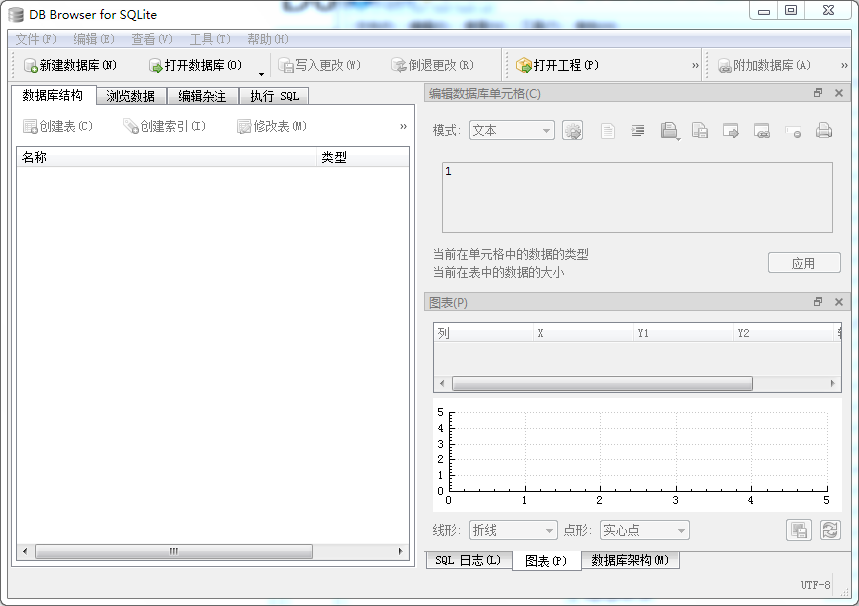Click Write Changes (写入更改) toolbar button
The height and width of the screenshot is (606, 859).
click(x=319, y=65)
